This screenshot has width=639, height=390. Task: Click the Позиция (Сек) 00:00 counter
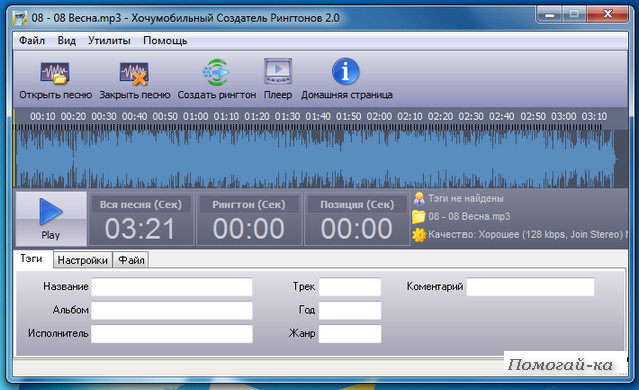357,220
